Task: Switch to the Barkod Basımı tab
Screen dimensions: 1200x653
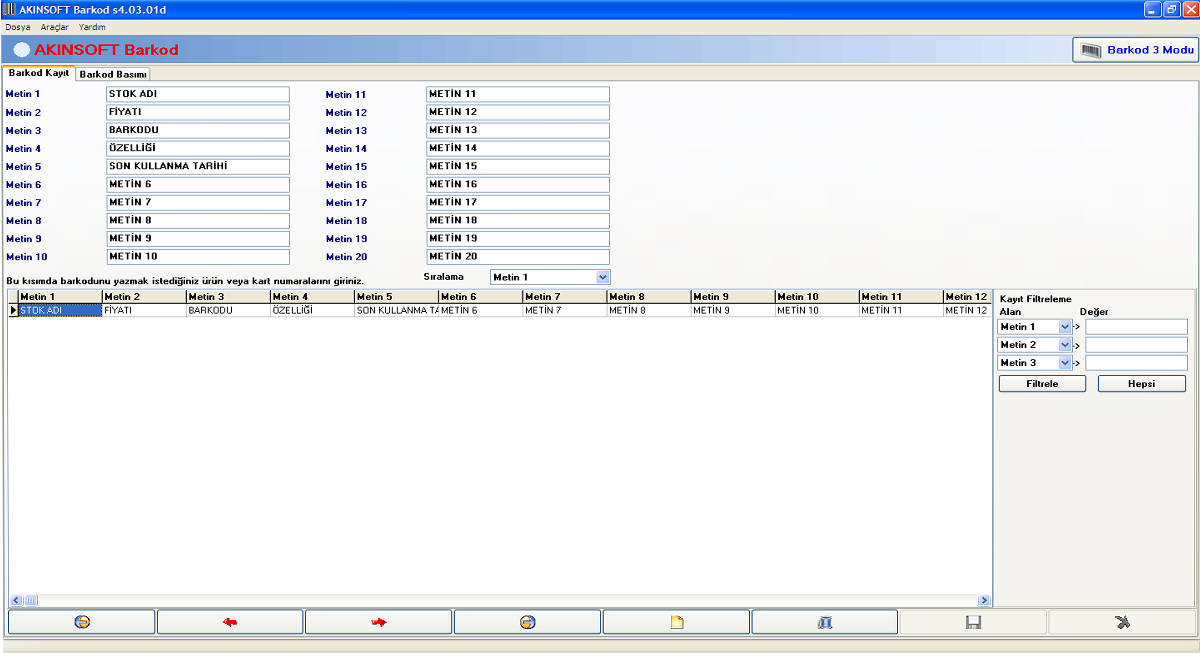Action: click(x=113, y=74)
